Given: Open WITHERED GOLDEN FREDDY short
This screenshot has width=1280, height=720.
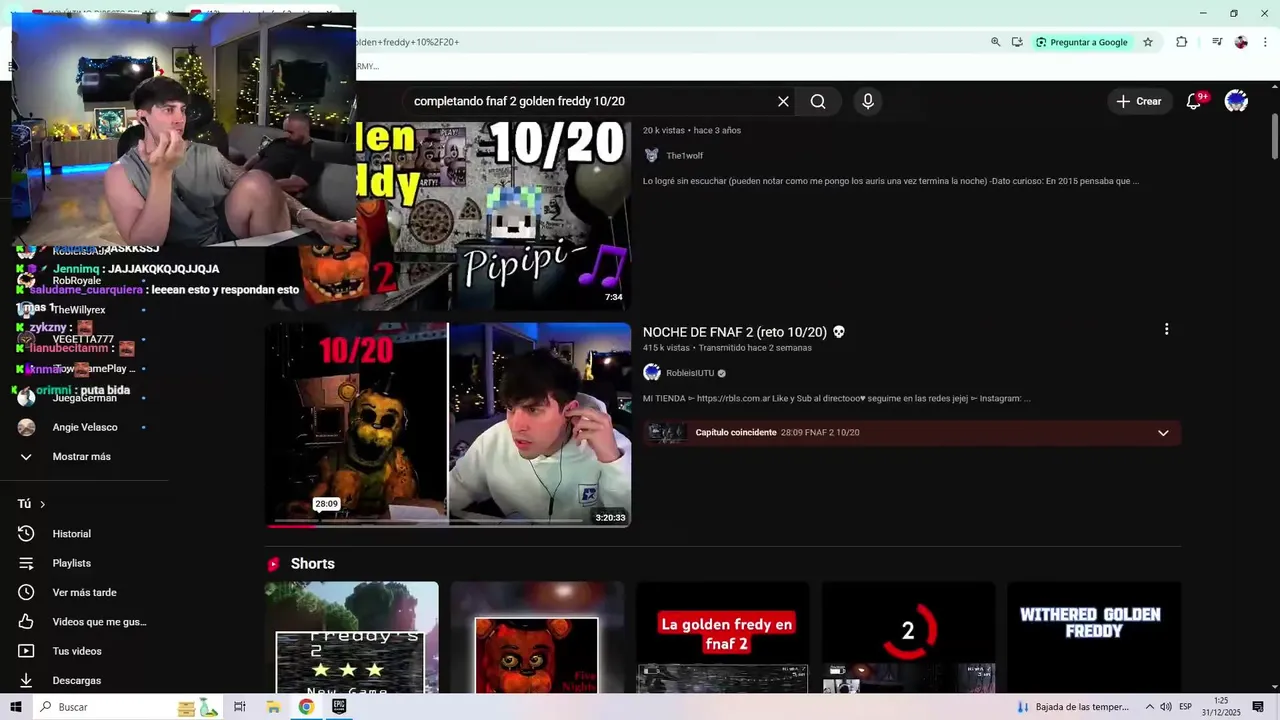Looking at the screenshot, I should (1094, 637).
